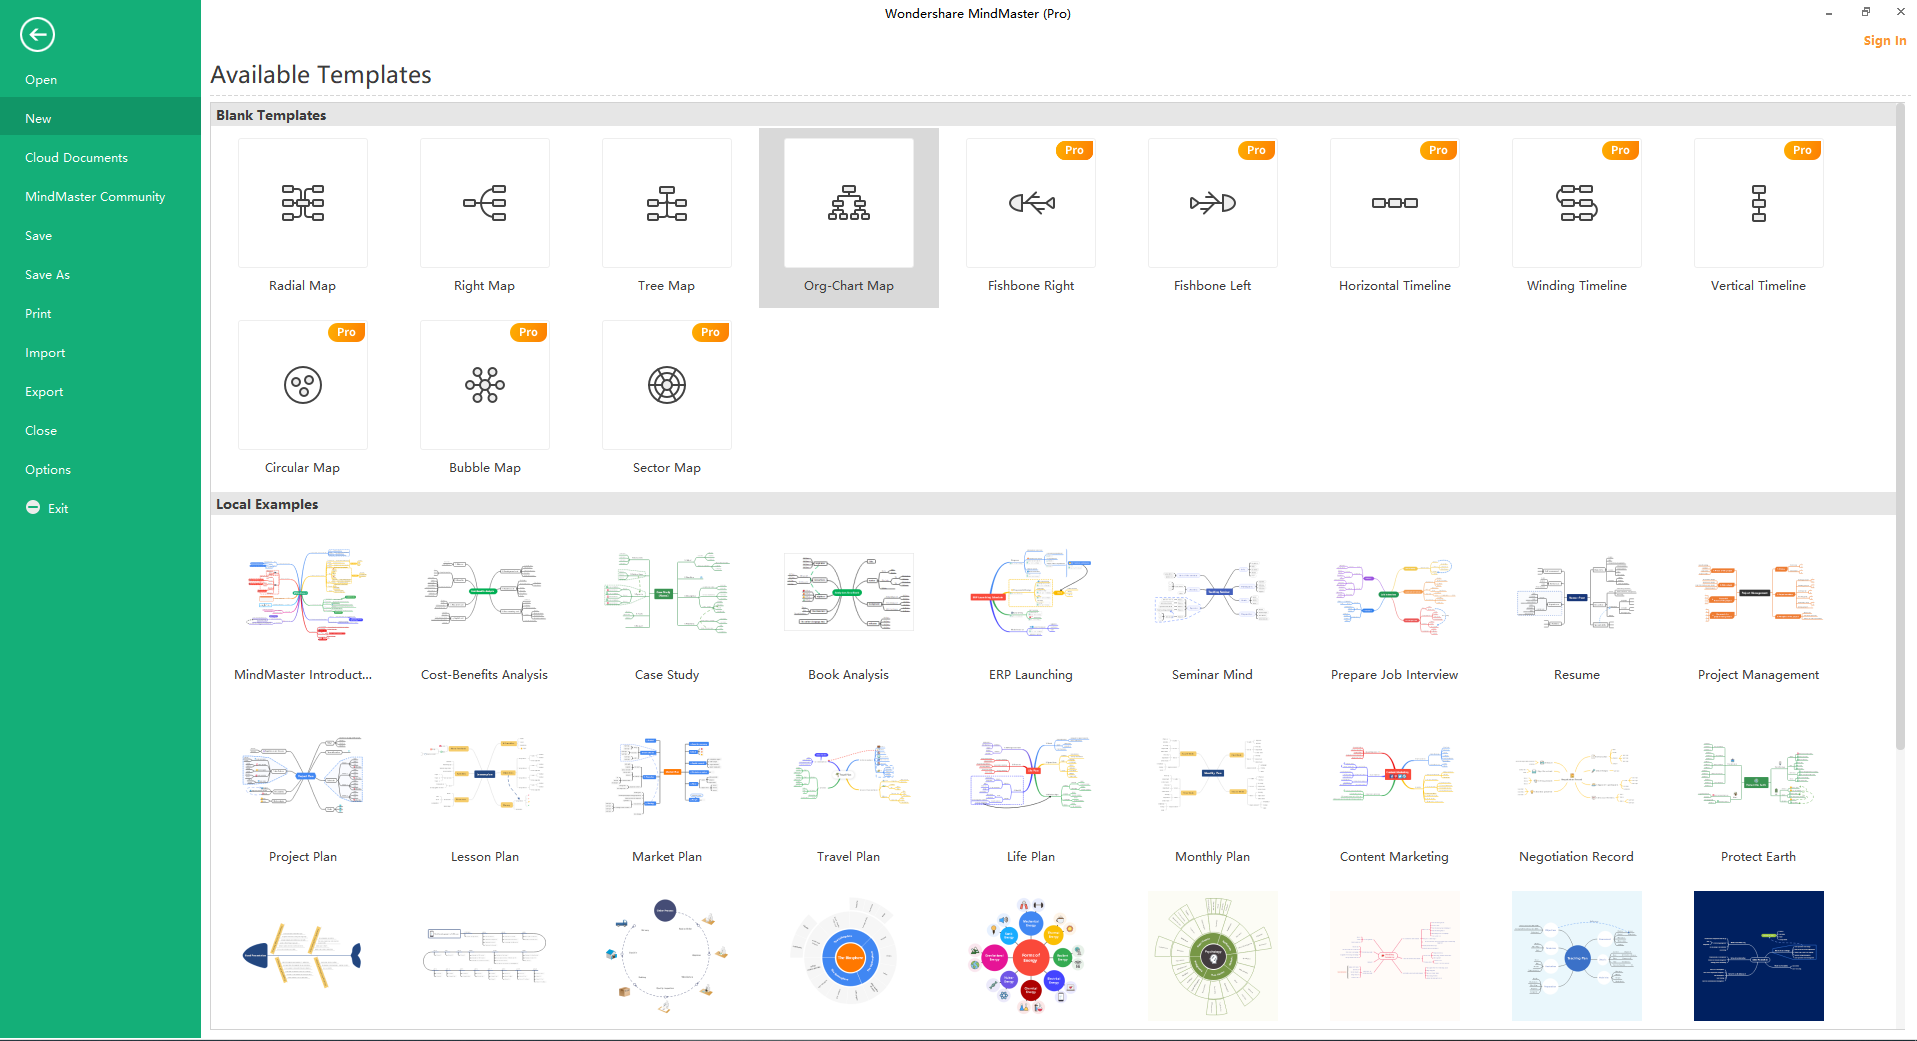Open the Project Management example

tap(1759, 592)
